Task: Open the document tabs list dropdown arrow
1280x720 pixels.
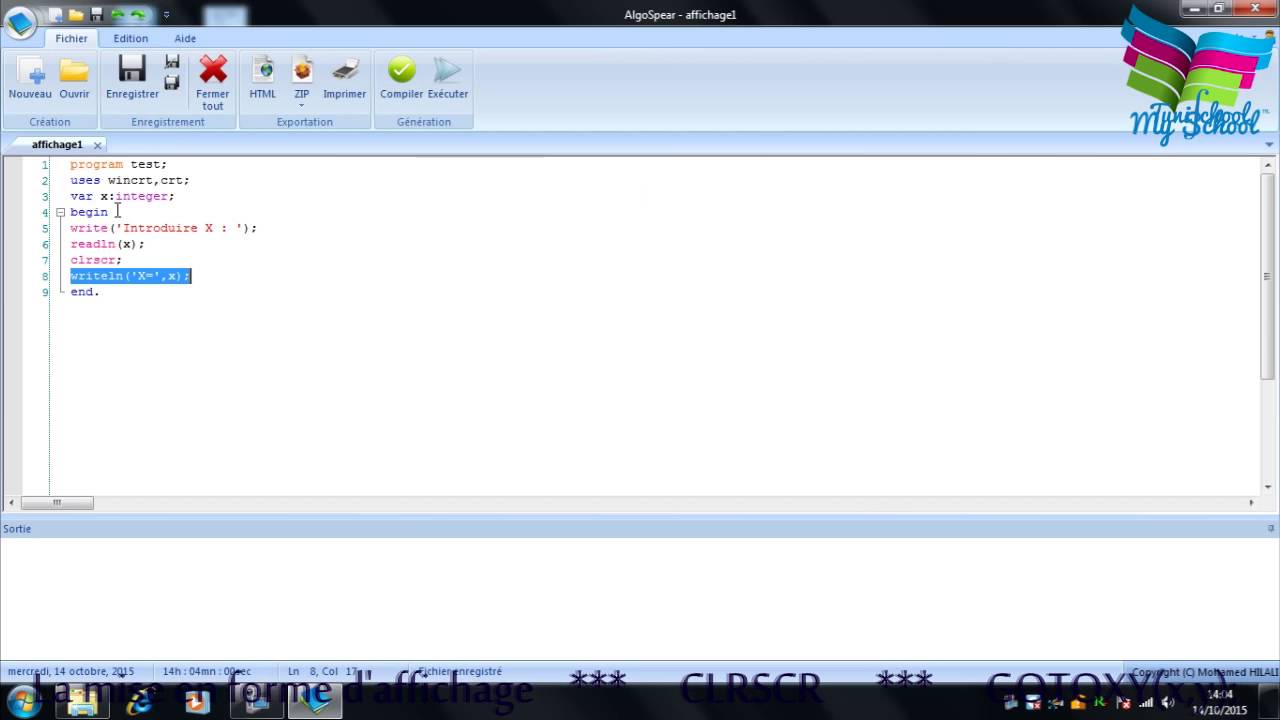Action: [1270, 145]
